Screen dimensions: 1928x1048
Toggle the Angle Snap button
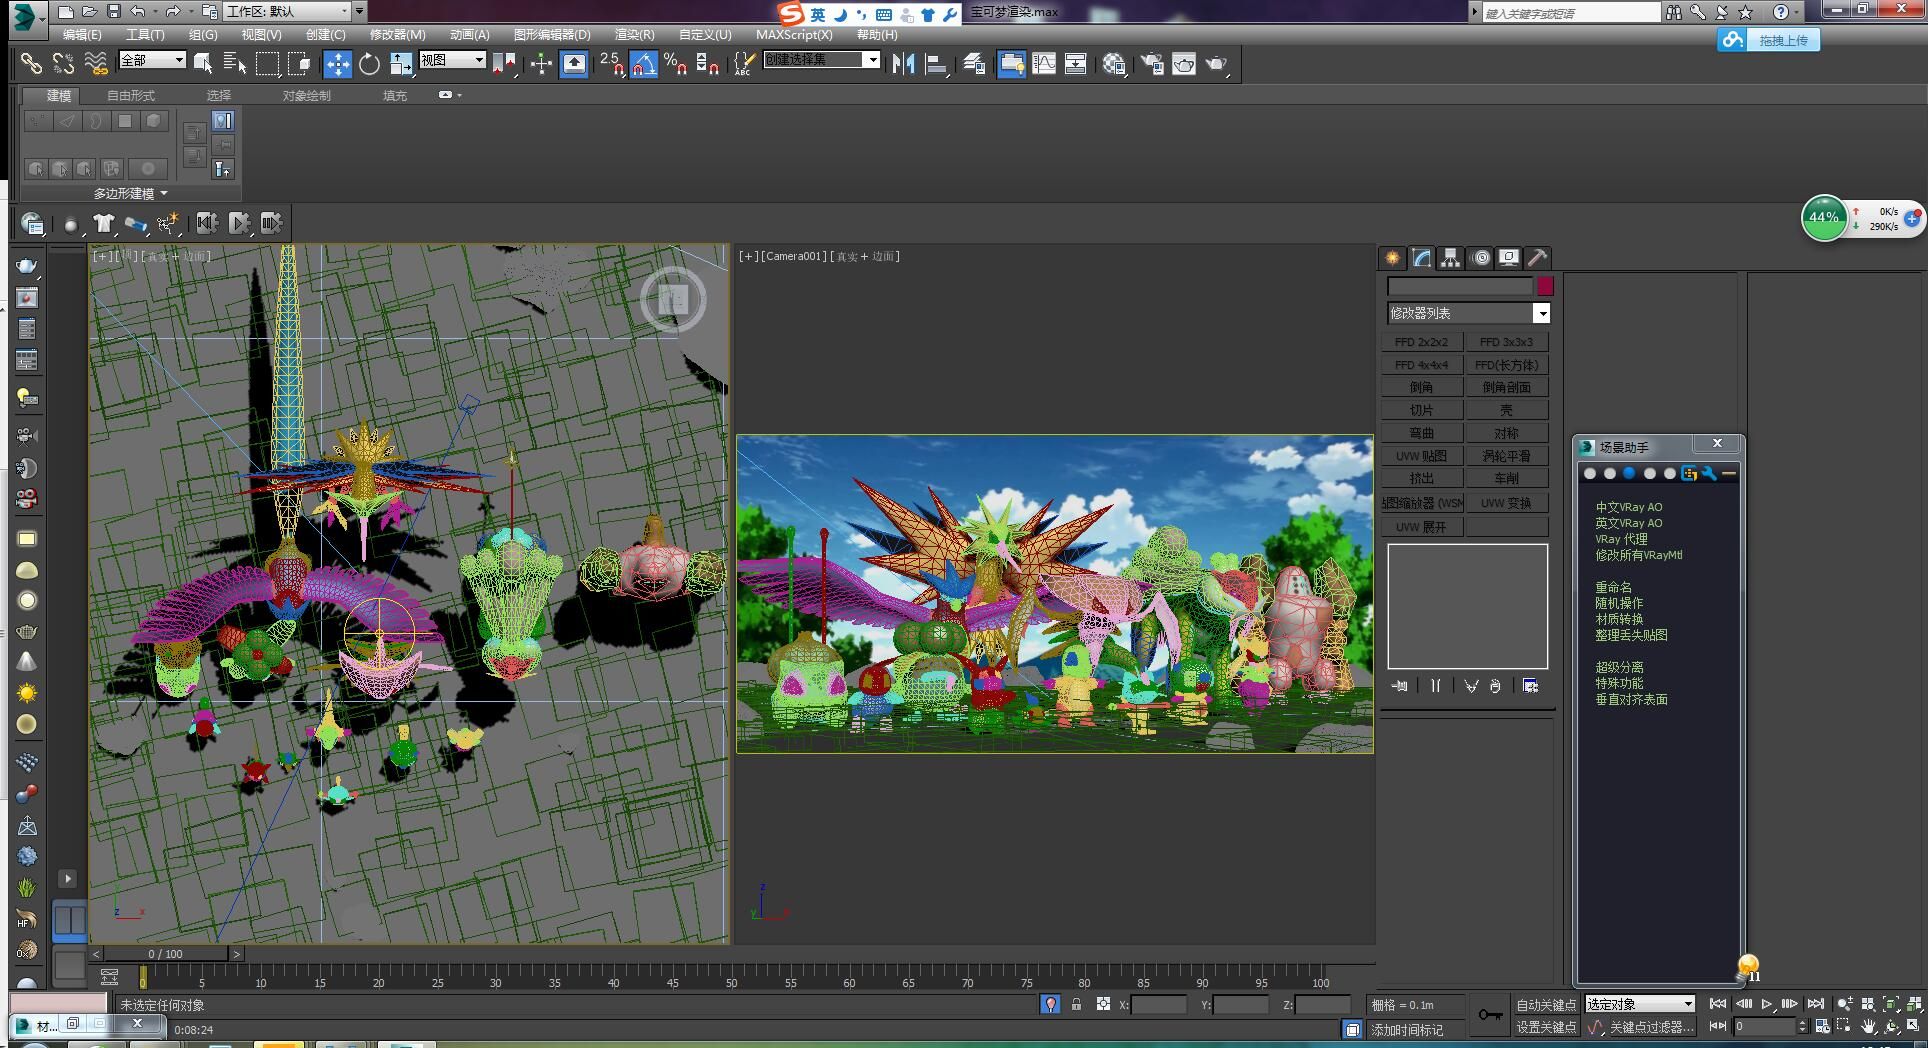[x=643, y=64]
